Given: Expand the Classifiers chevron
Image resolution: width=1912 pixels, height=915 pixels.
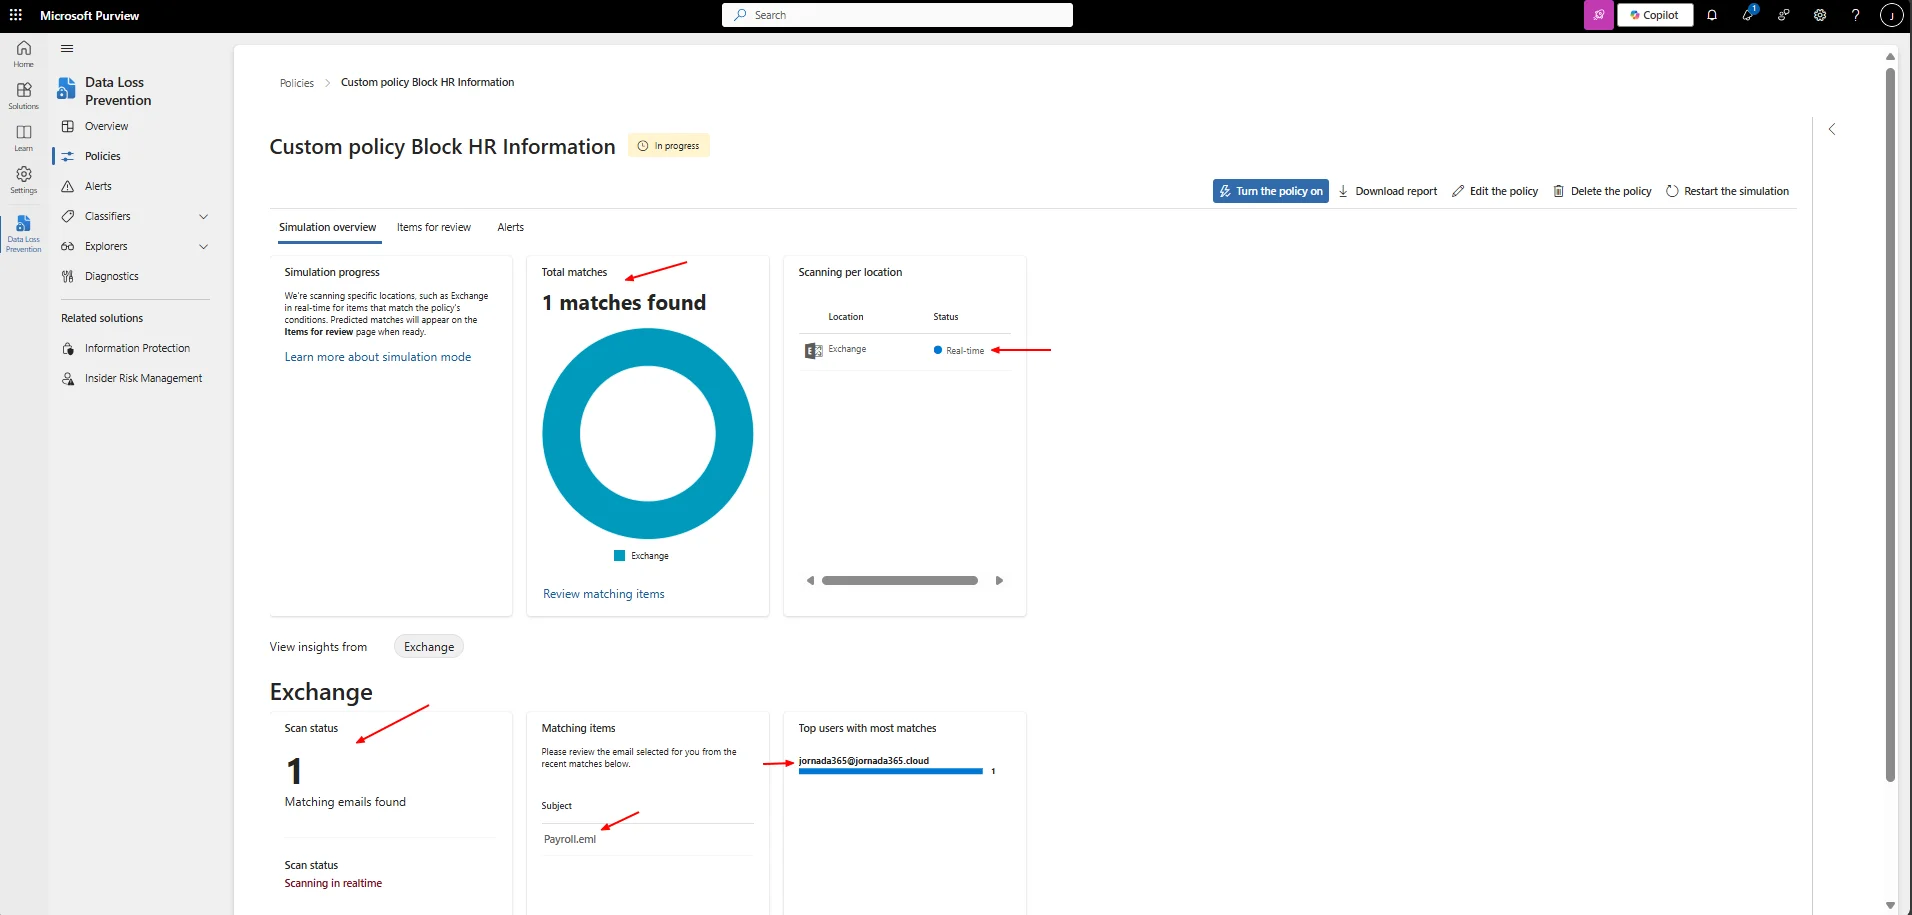Looking at the screenshot, I should click(x=203, y=216).
